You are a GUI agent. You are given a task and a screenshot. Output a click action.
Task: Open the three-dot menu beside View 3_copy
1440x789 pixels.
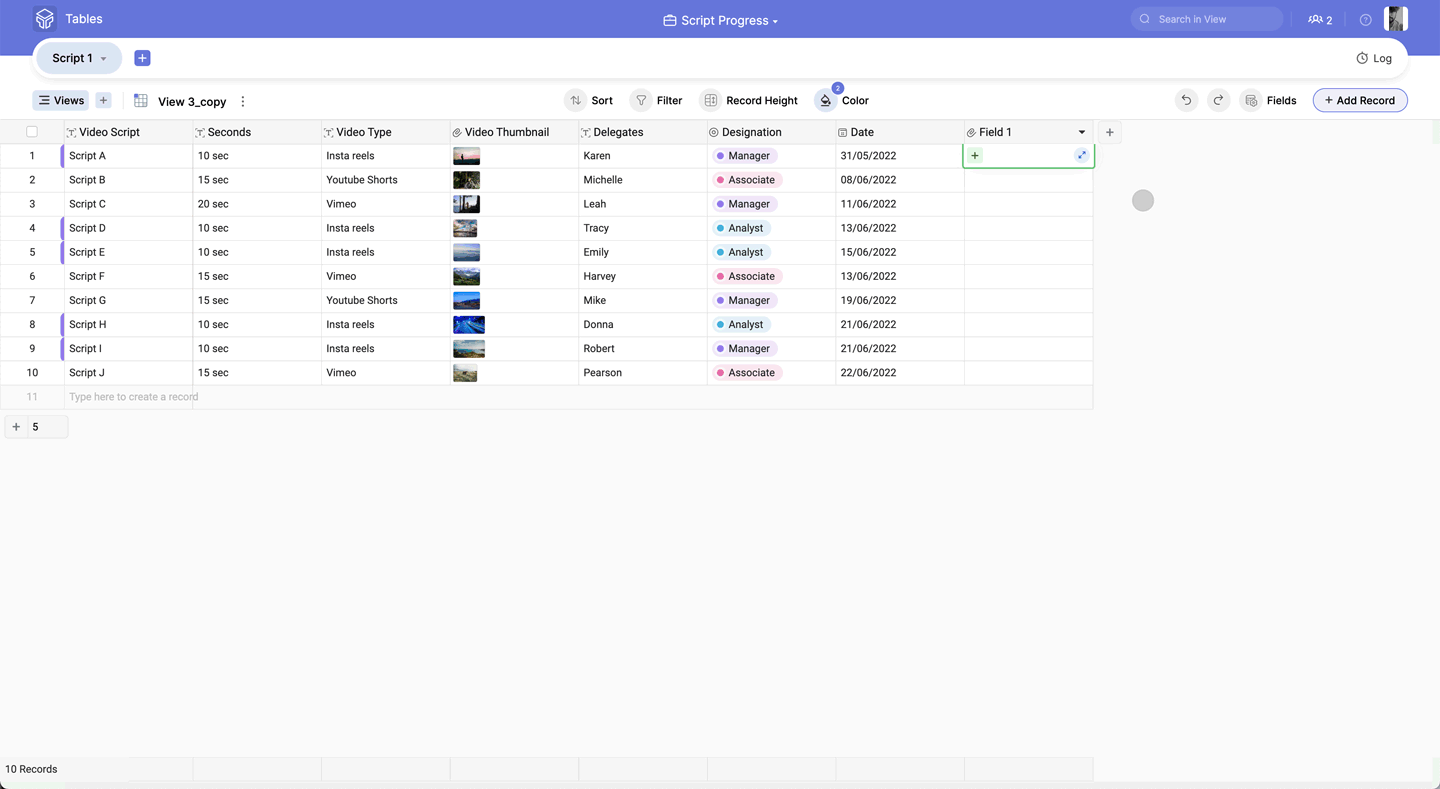click(x=243, y=101)
